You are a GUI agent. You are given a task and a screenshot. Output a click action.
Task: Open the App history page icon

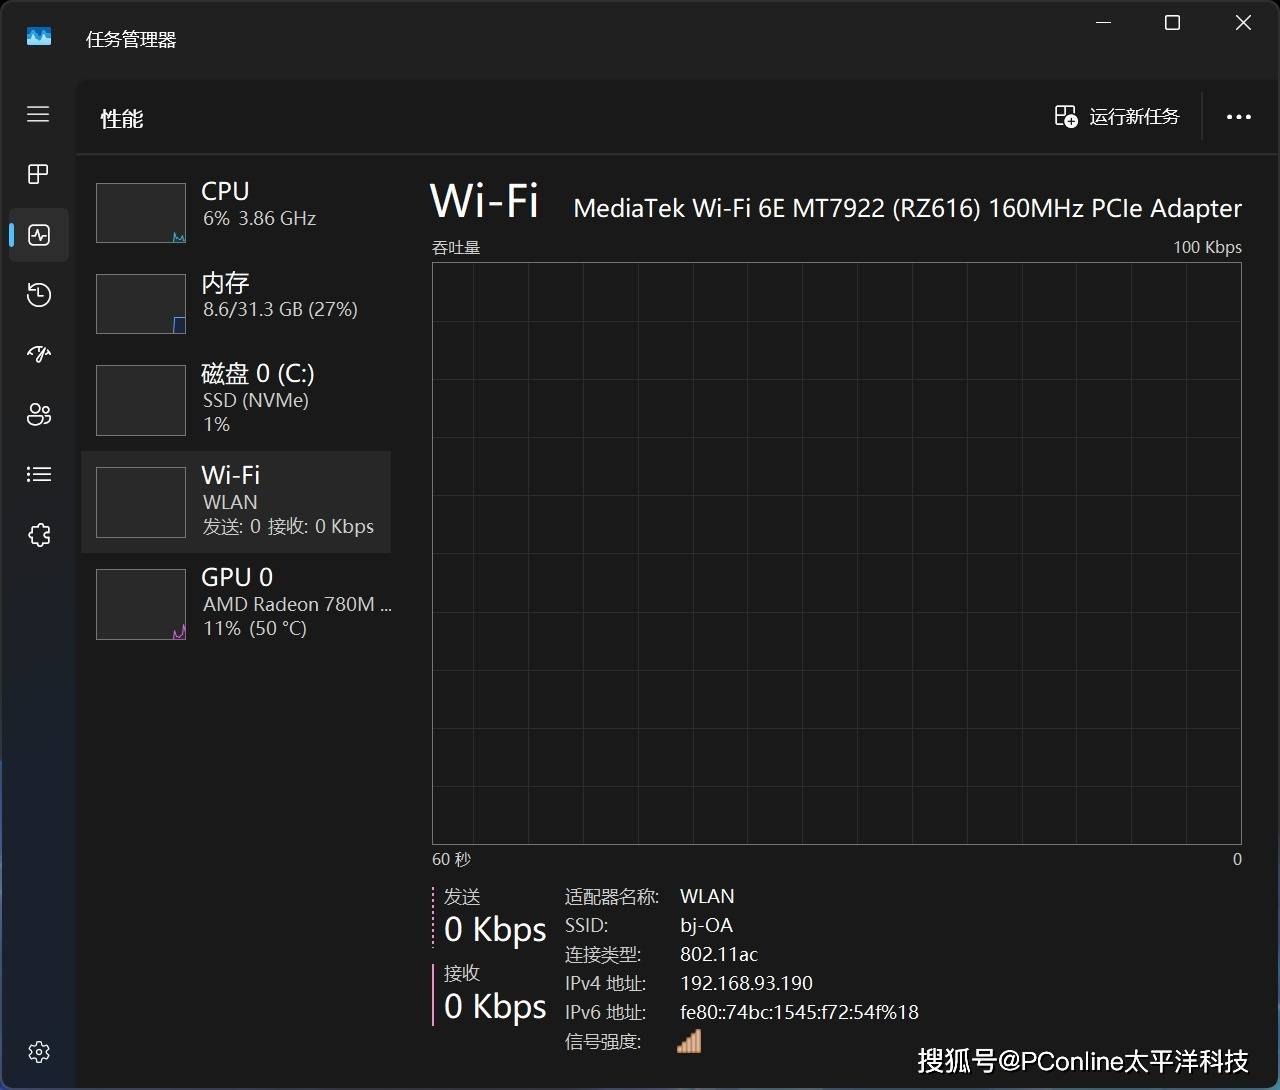(x=39, y=295)
